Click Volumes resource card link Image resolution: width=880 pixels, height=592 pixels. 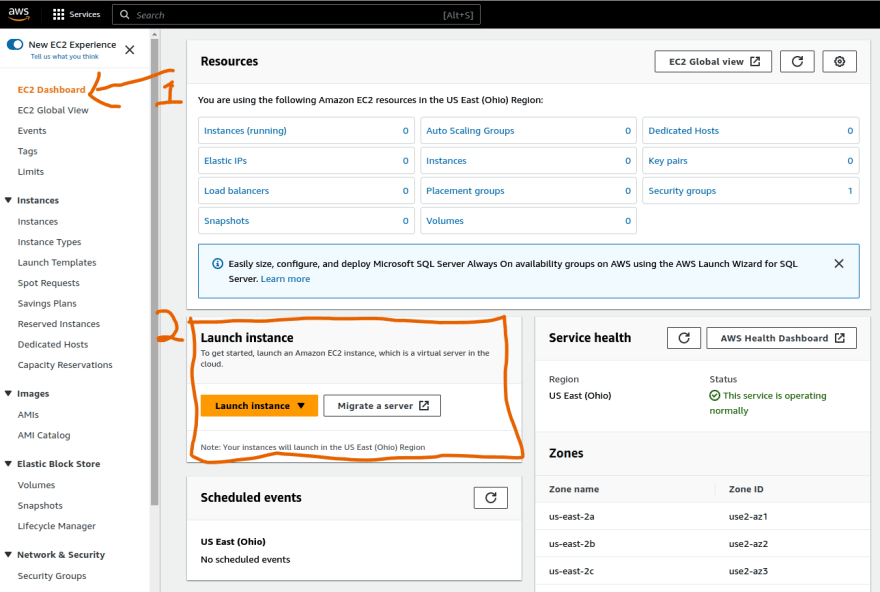click(x=445, y=221)
